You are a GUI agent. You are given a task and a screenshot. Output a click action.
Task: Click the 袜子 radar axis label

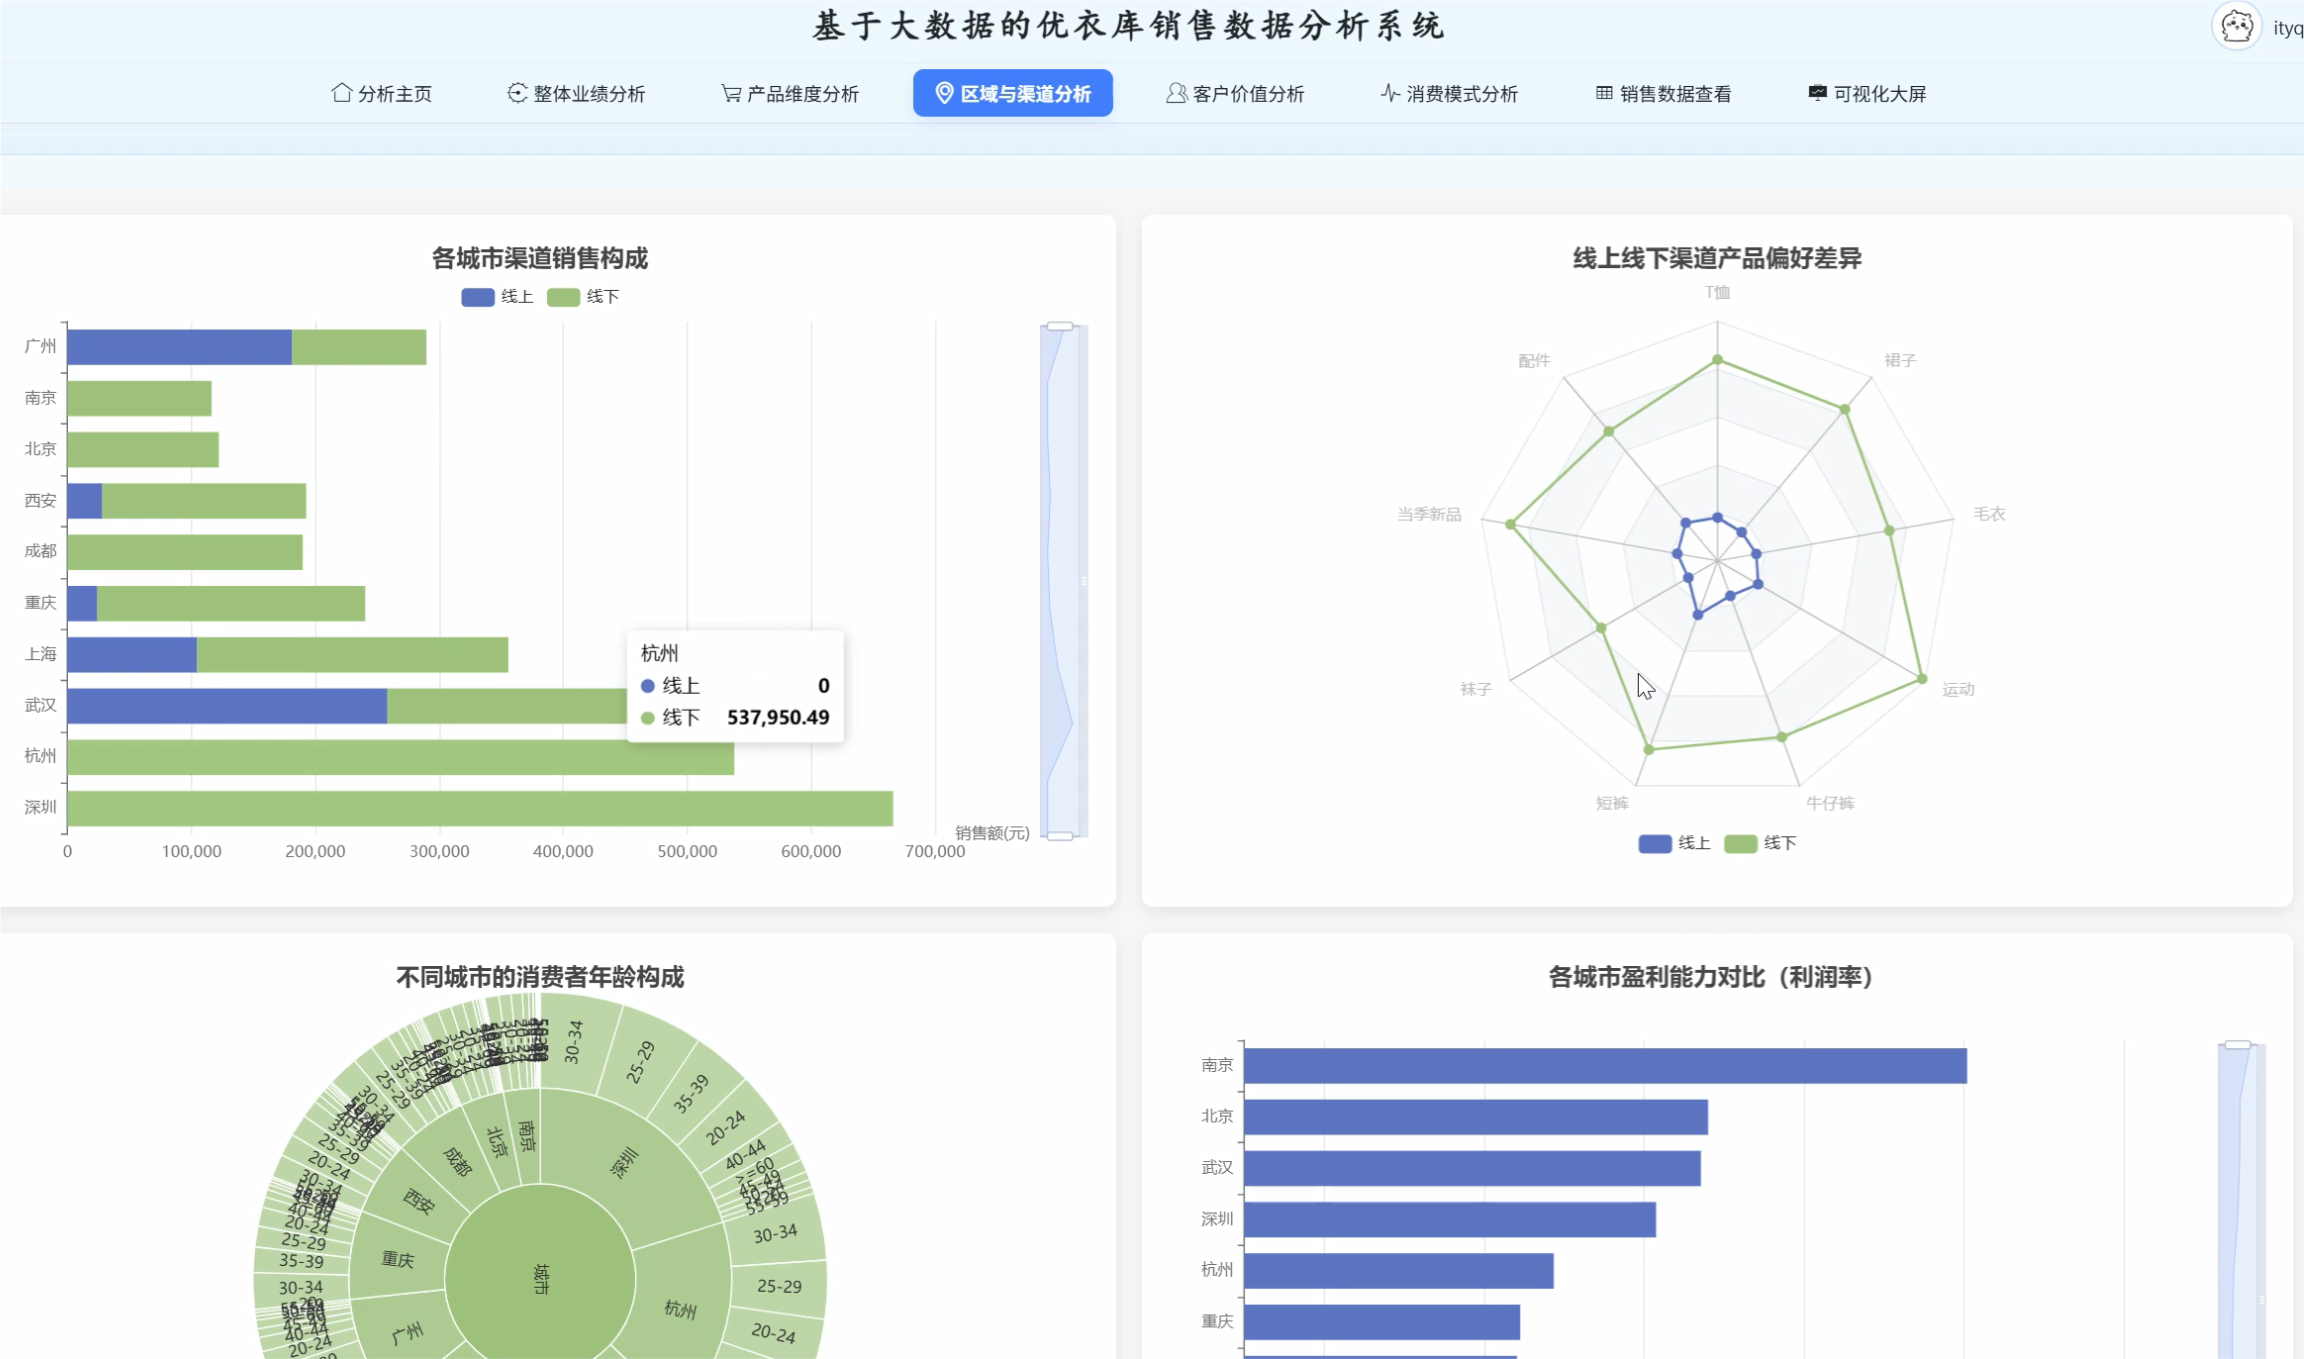pos(1476,689)
